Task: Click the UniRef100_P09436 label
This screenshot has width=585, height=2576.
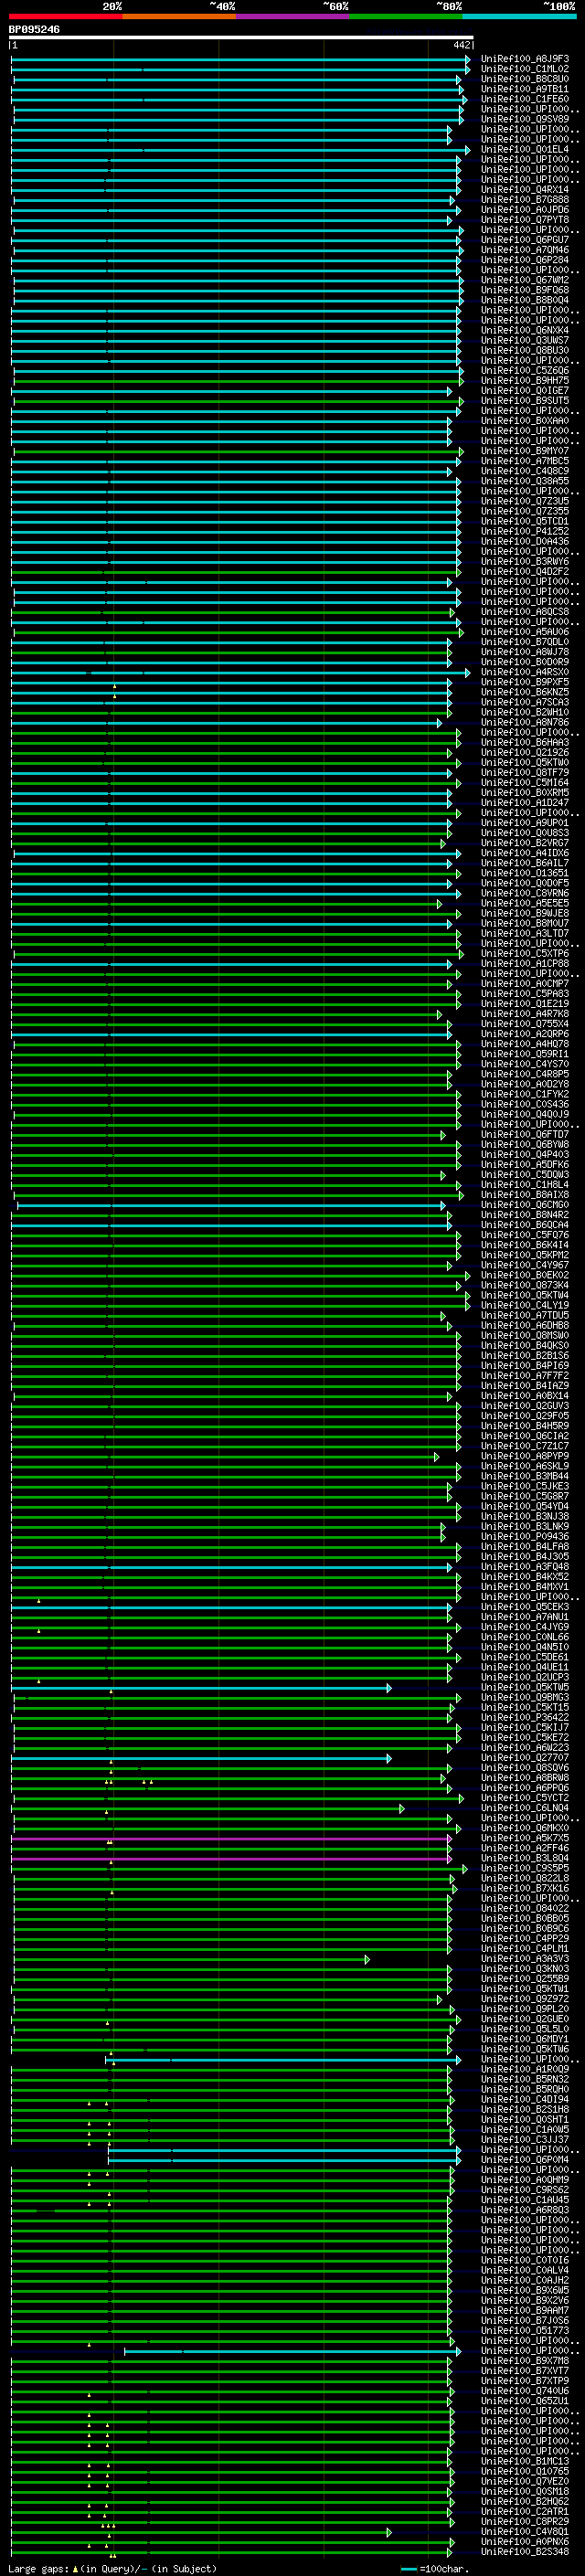Action: point(525,1536)
